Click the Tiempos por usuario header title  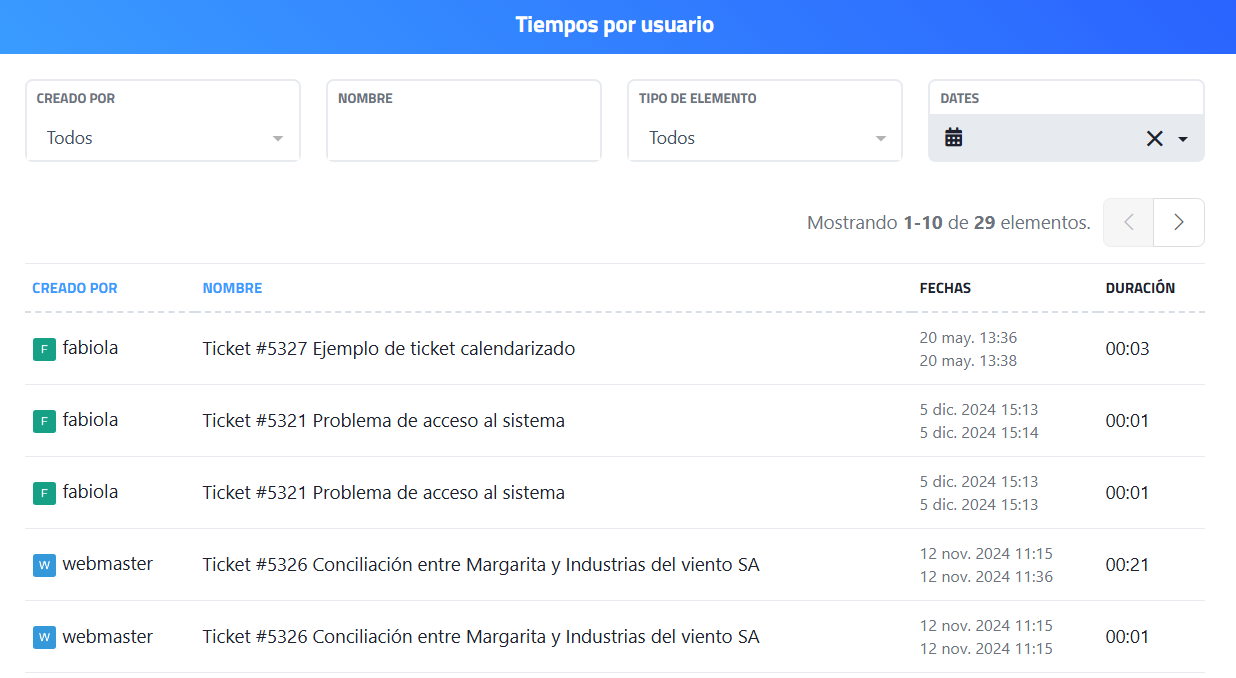point(614,25)
